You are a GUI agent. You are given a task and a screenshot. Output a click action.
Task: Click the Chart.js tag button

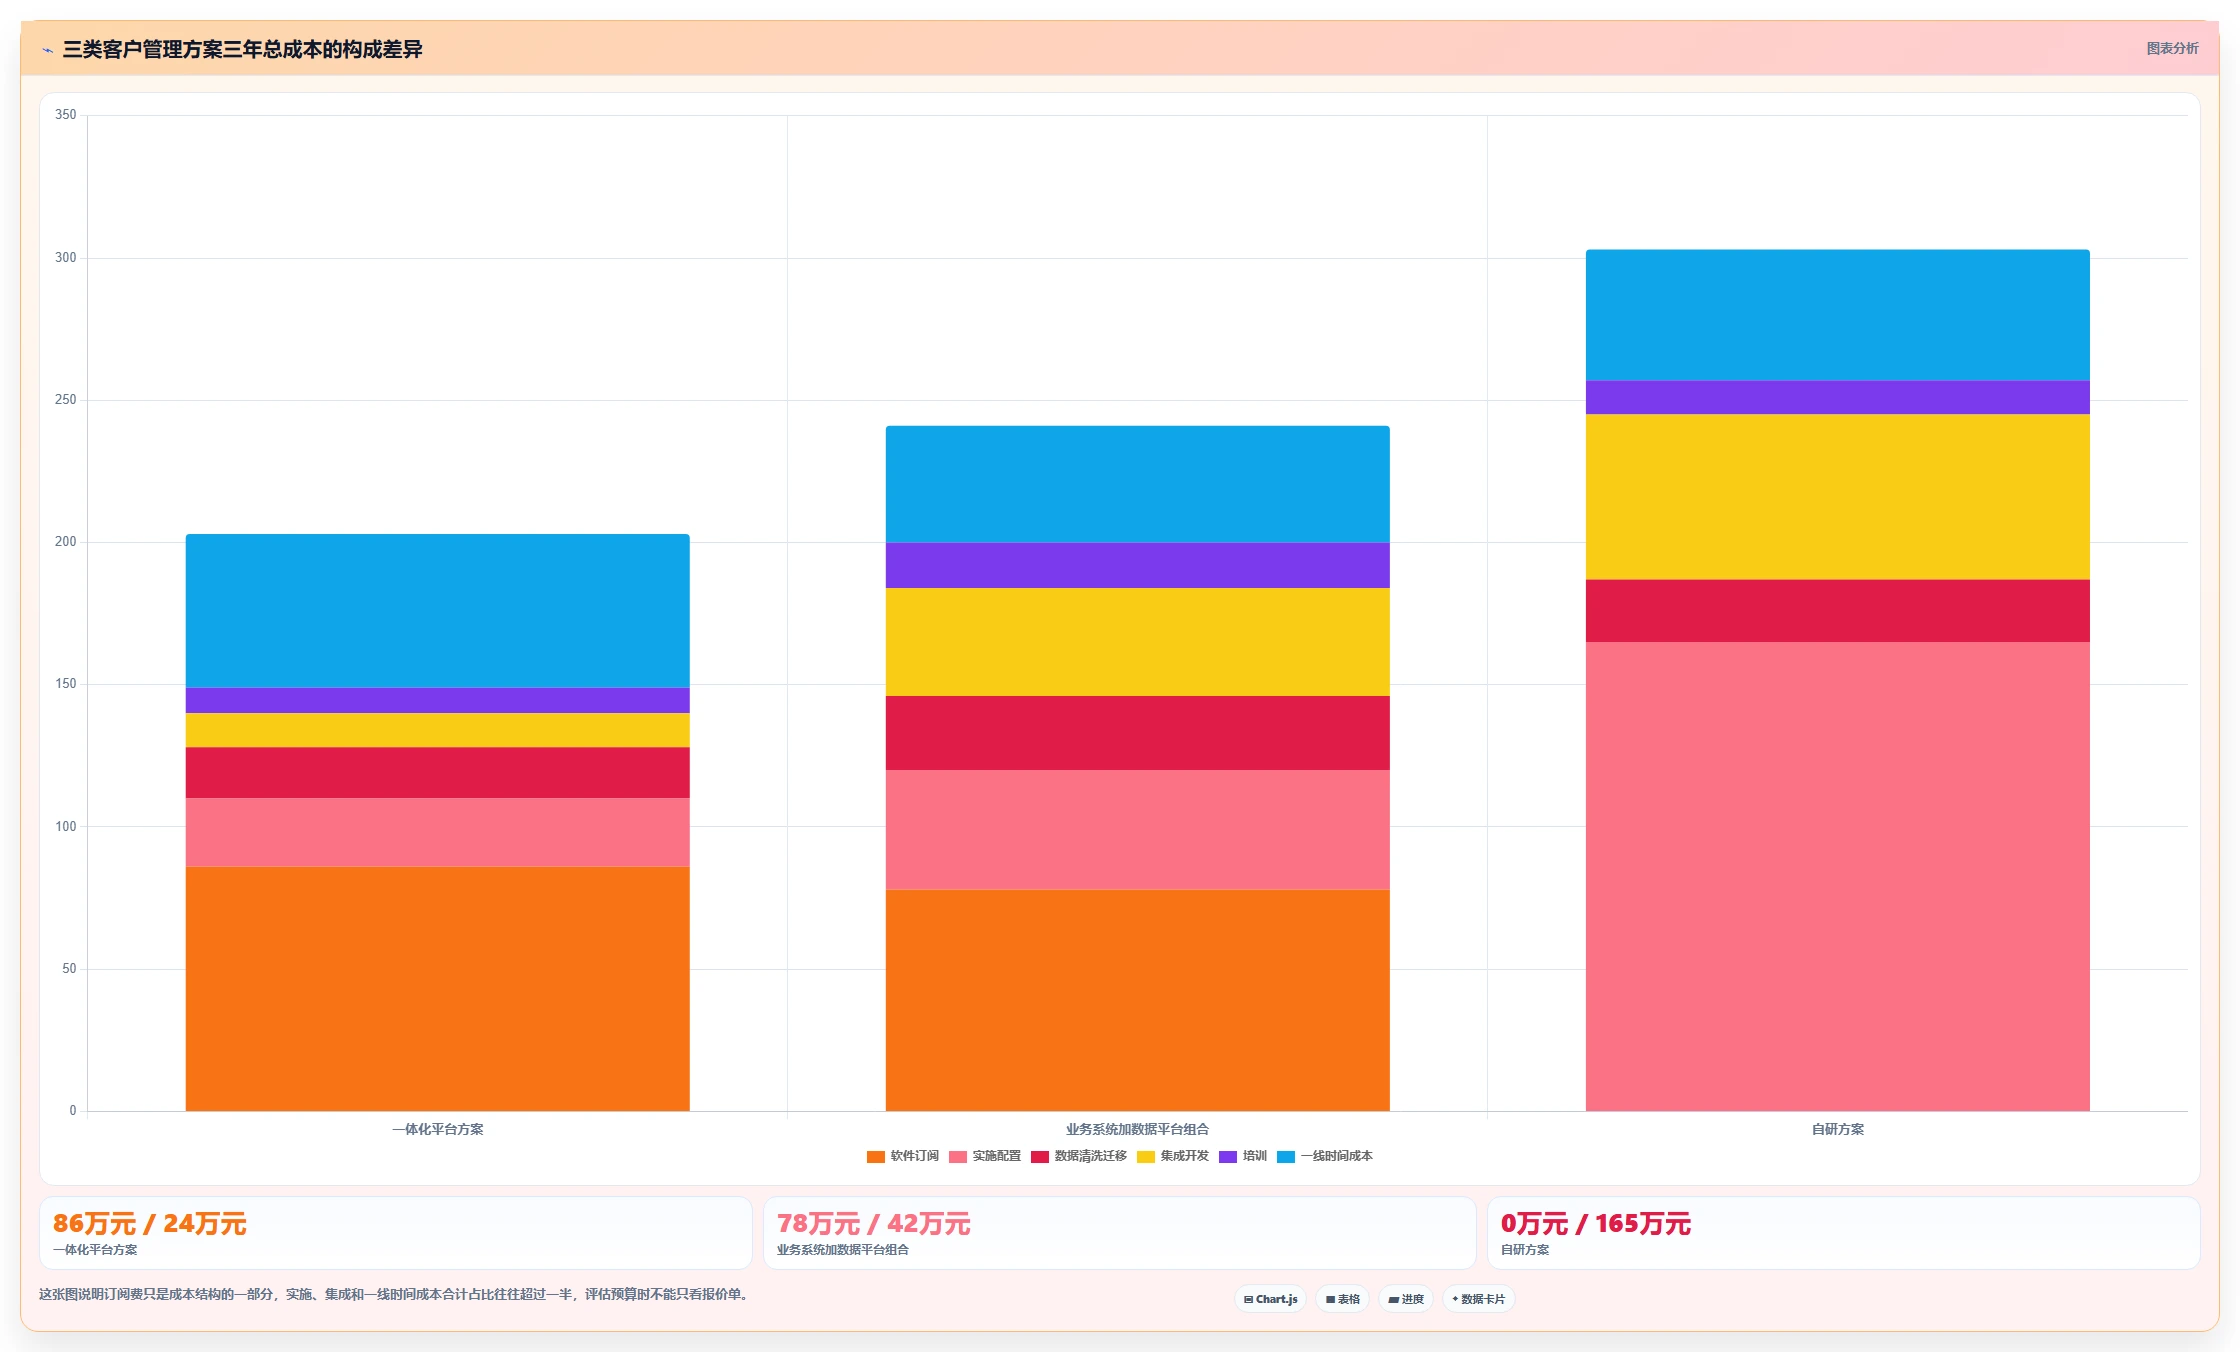coord(1270,1299)
